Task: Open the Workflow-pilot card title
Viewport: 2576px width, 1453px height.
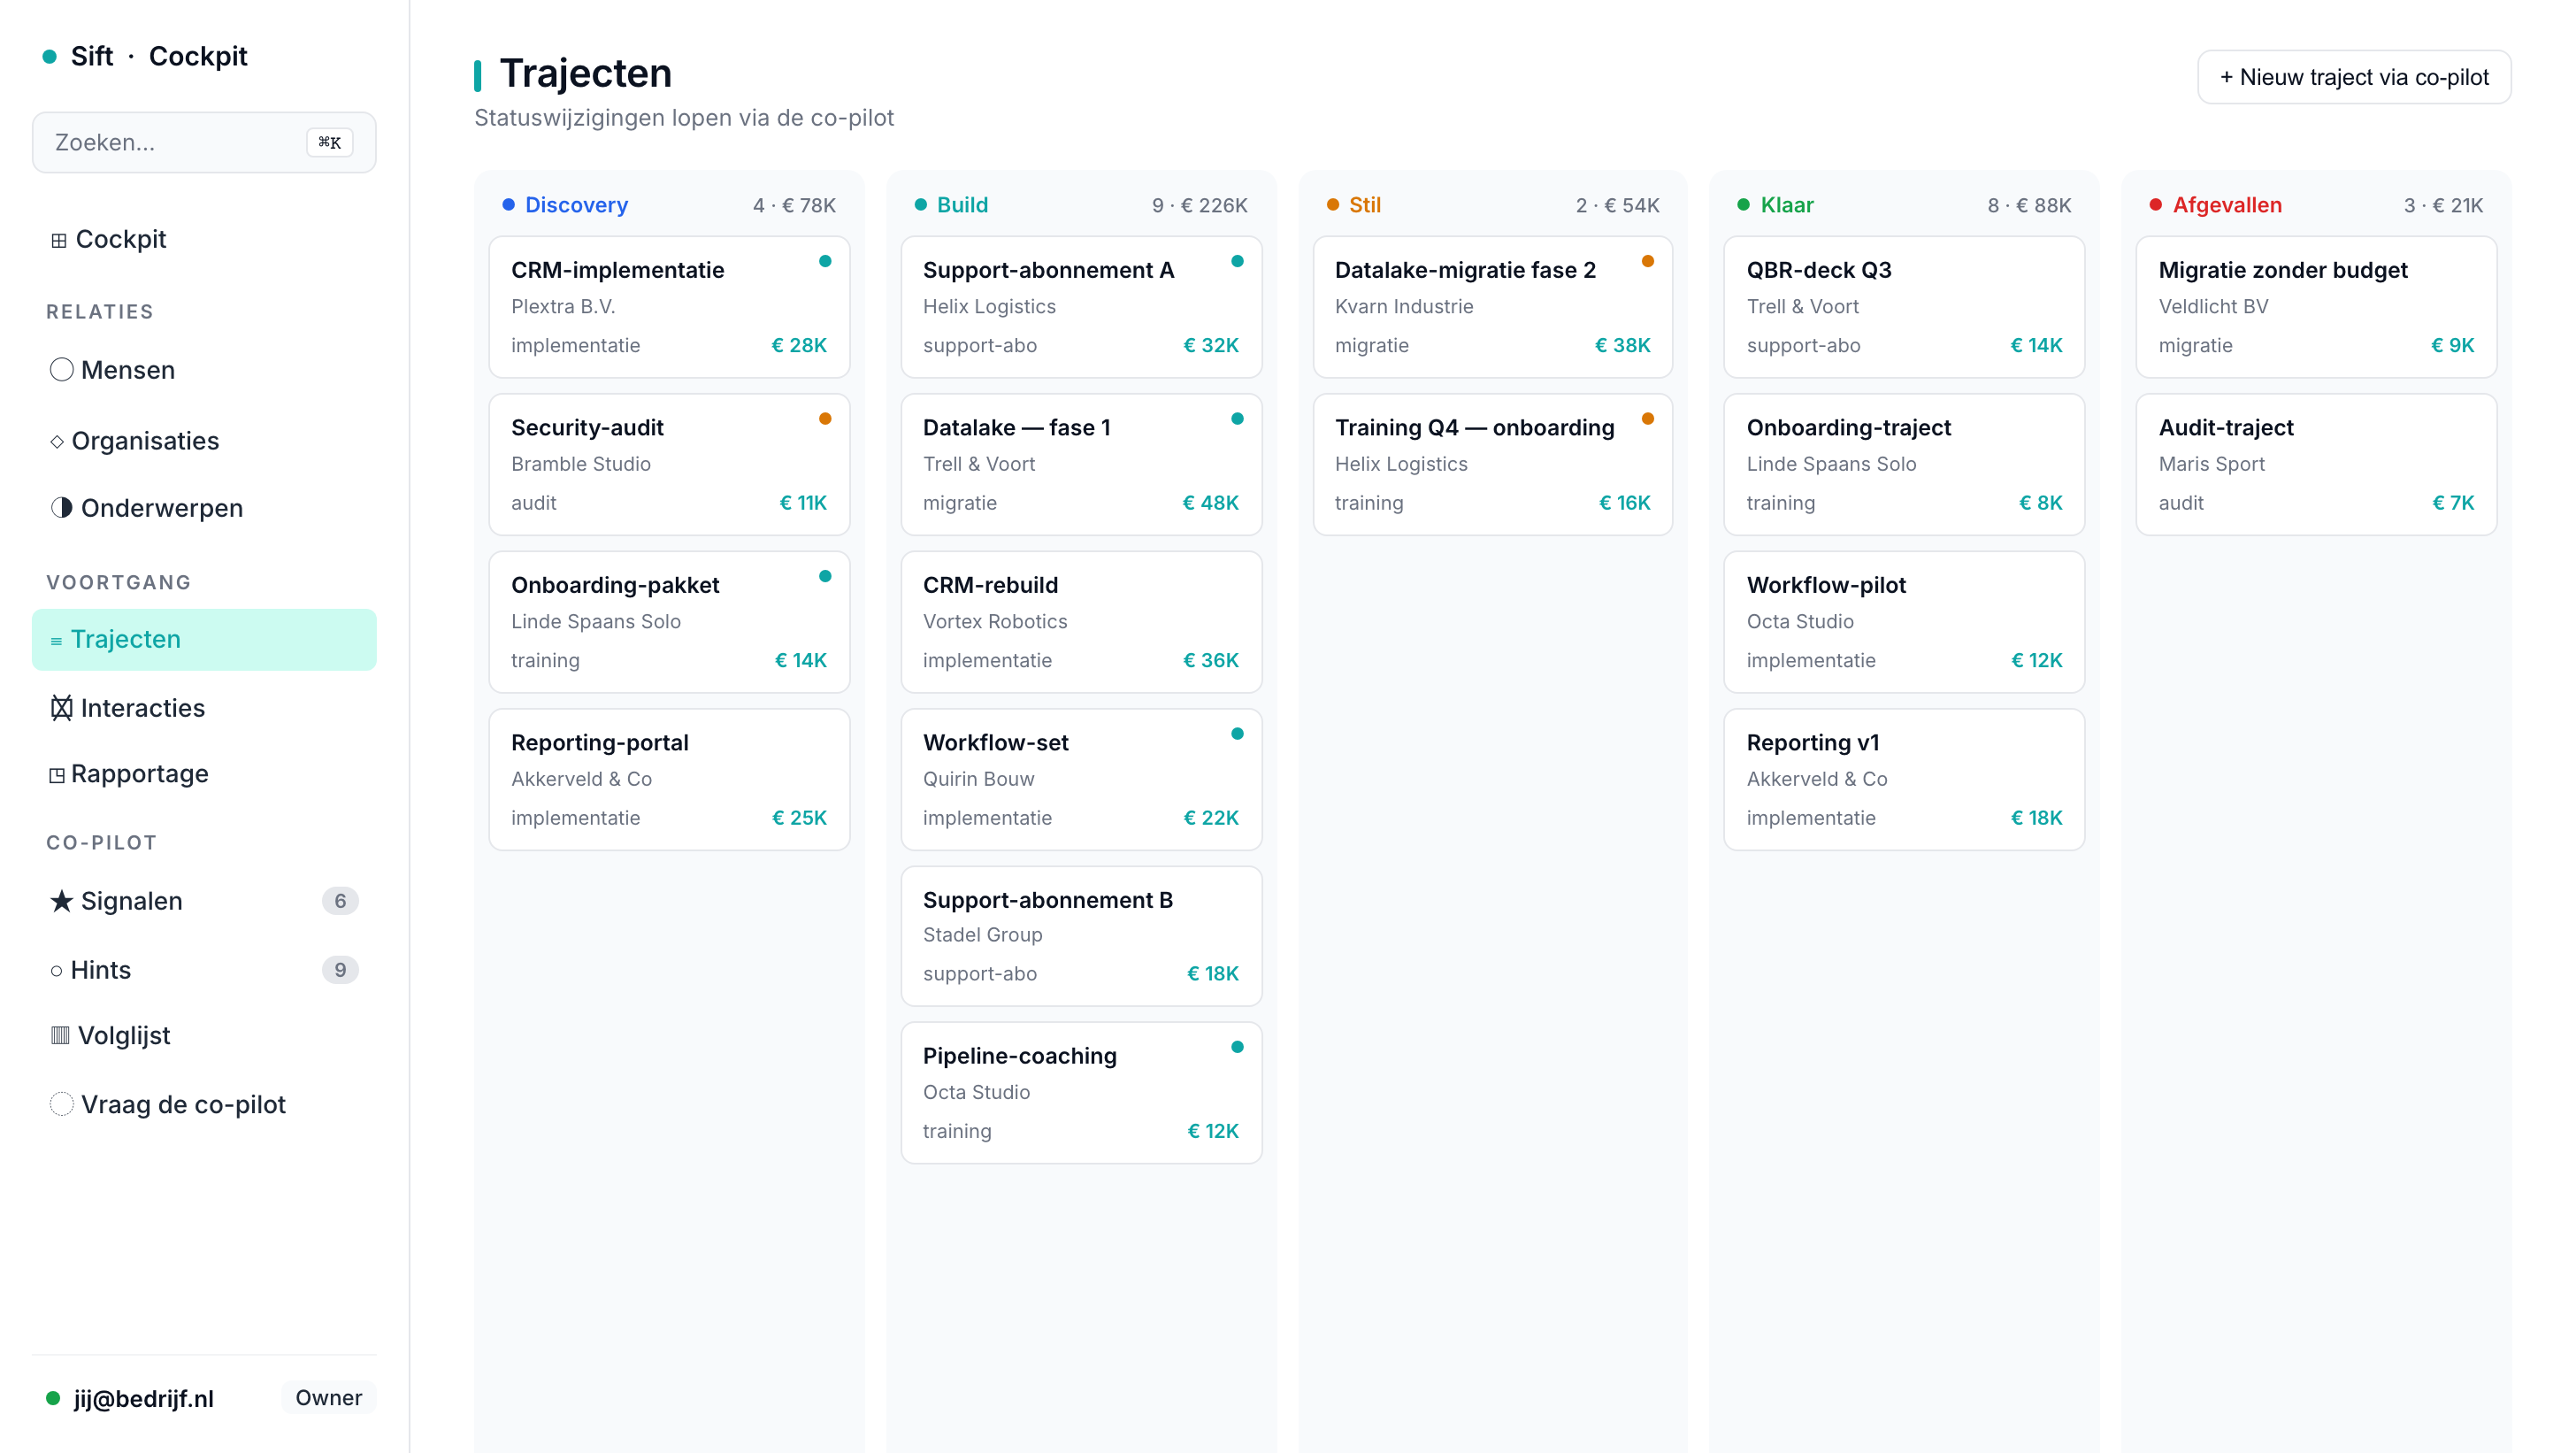Action: pos(1826,585)
